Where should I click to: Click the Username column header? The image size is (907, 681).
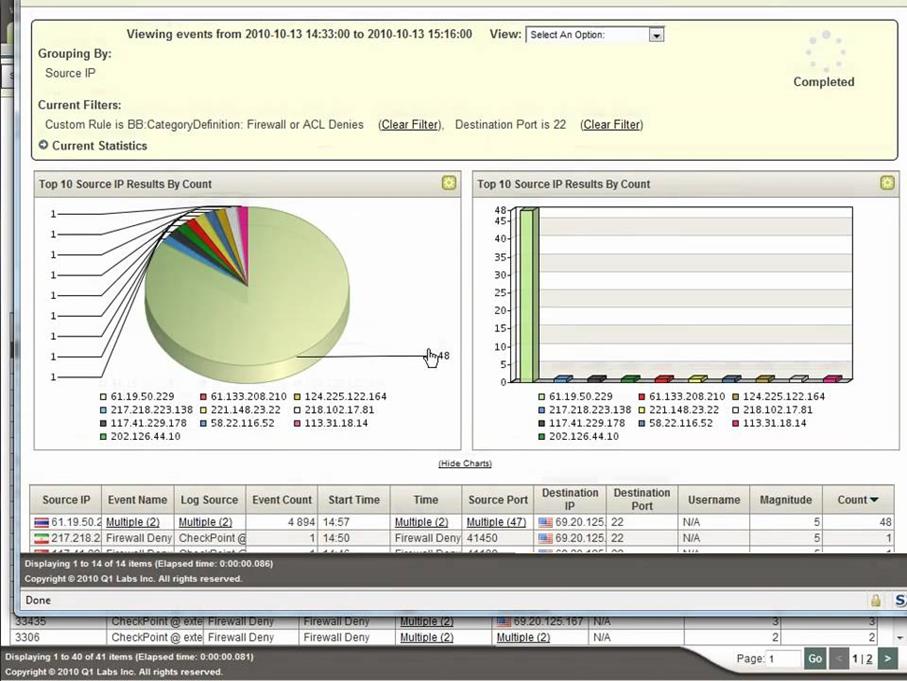(x=714, y=500)
